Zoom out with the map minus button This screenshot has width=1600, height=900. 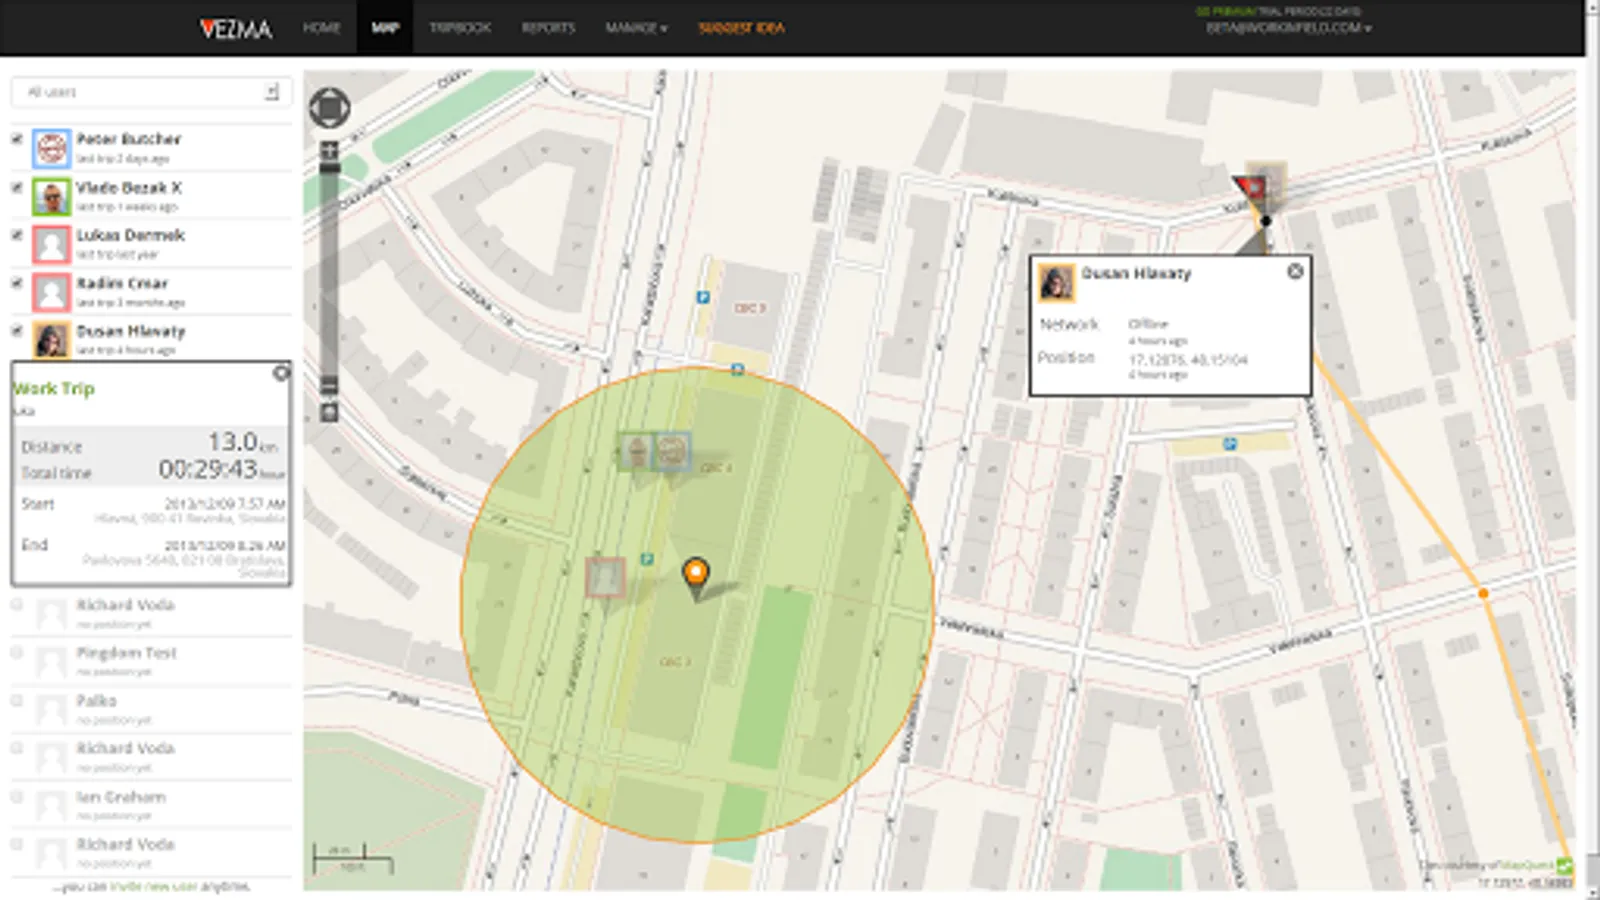(x=329, y=385)
